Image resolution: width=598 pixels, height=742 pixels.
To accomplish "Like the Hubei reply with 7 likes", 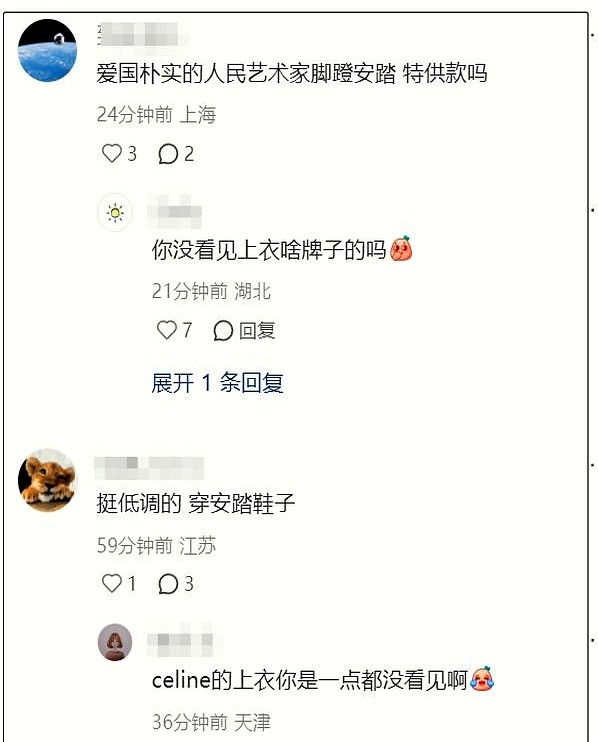I will click(167, 330).
